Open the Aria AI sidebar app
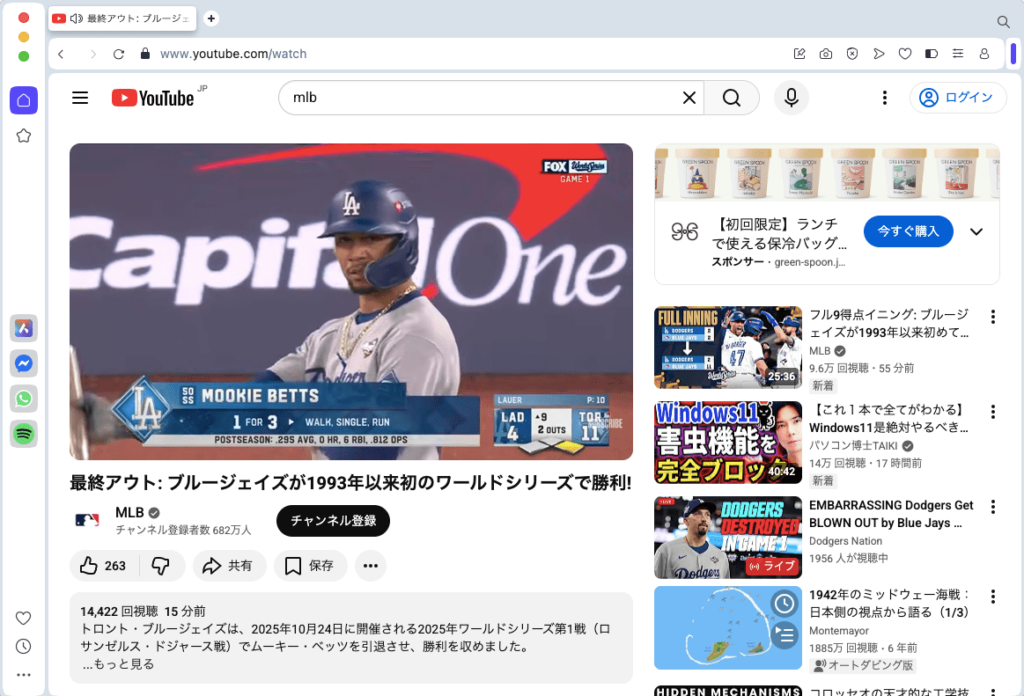The height and width of the screenshot is (696, 1024). (24, 328)
